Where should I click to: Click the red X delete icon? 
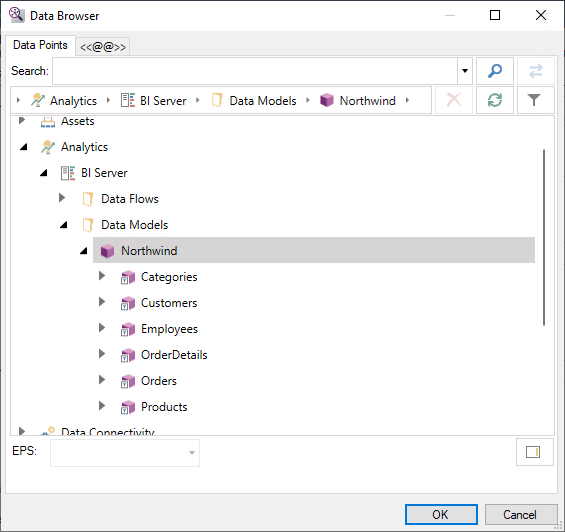click(x=454, y=100)
